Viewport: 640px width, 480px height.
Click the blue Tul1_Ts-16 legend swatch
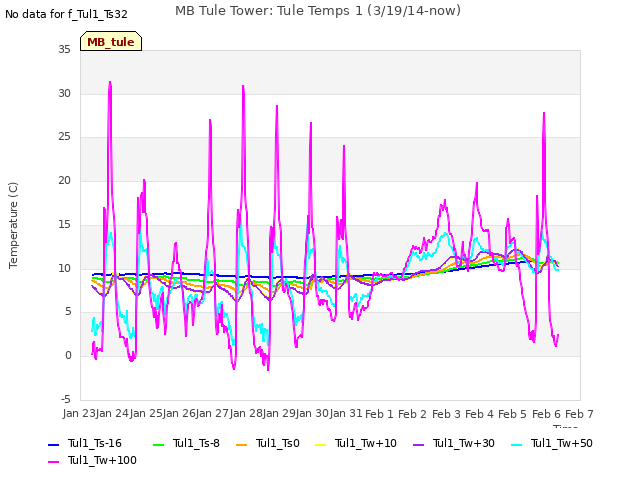pyautogui.click(x=53, y=444)
